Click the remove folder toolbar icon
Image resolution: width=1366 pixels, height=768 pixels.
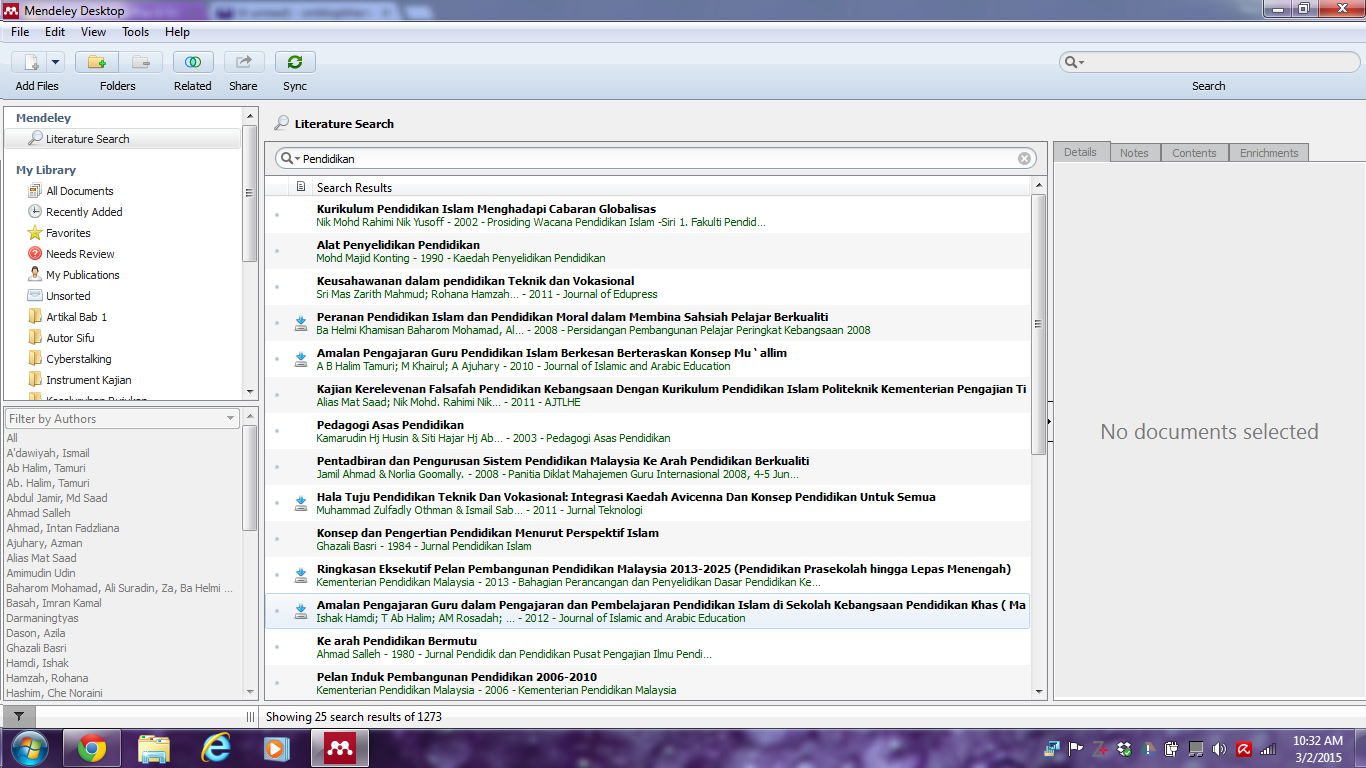140,62
